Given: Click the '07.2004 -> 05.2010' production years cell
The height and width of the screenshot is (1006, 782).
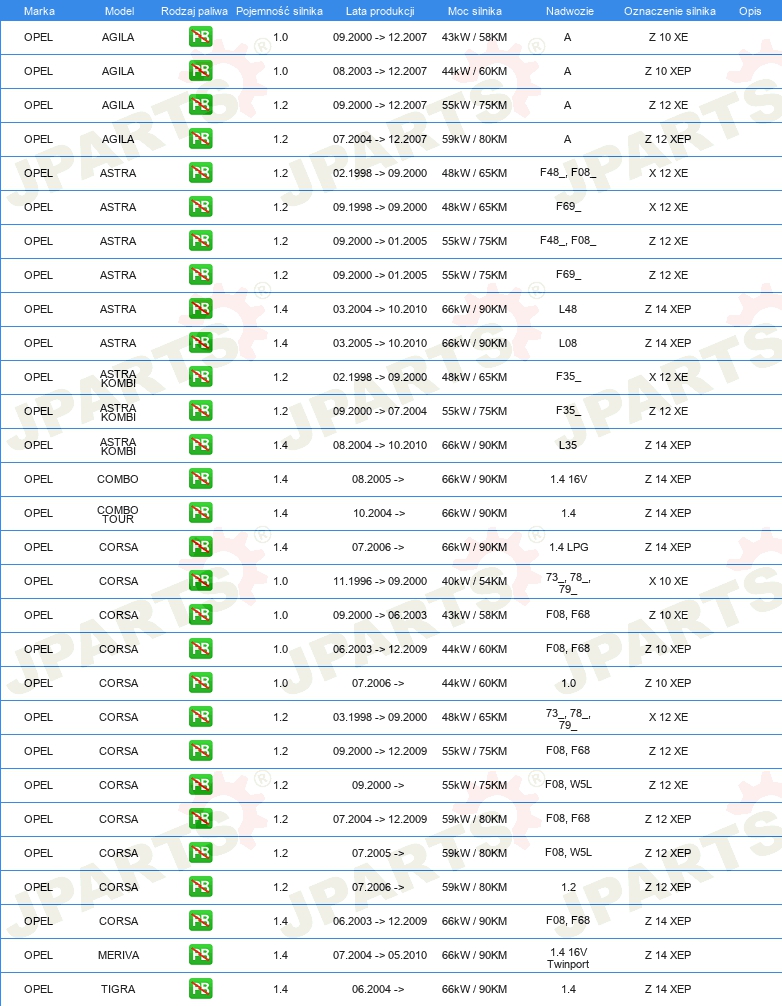Looking at the screenshot, I should [x=380, y=955].
